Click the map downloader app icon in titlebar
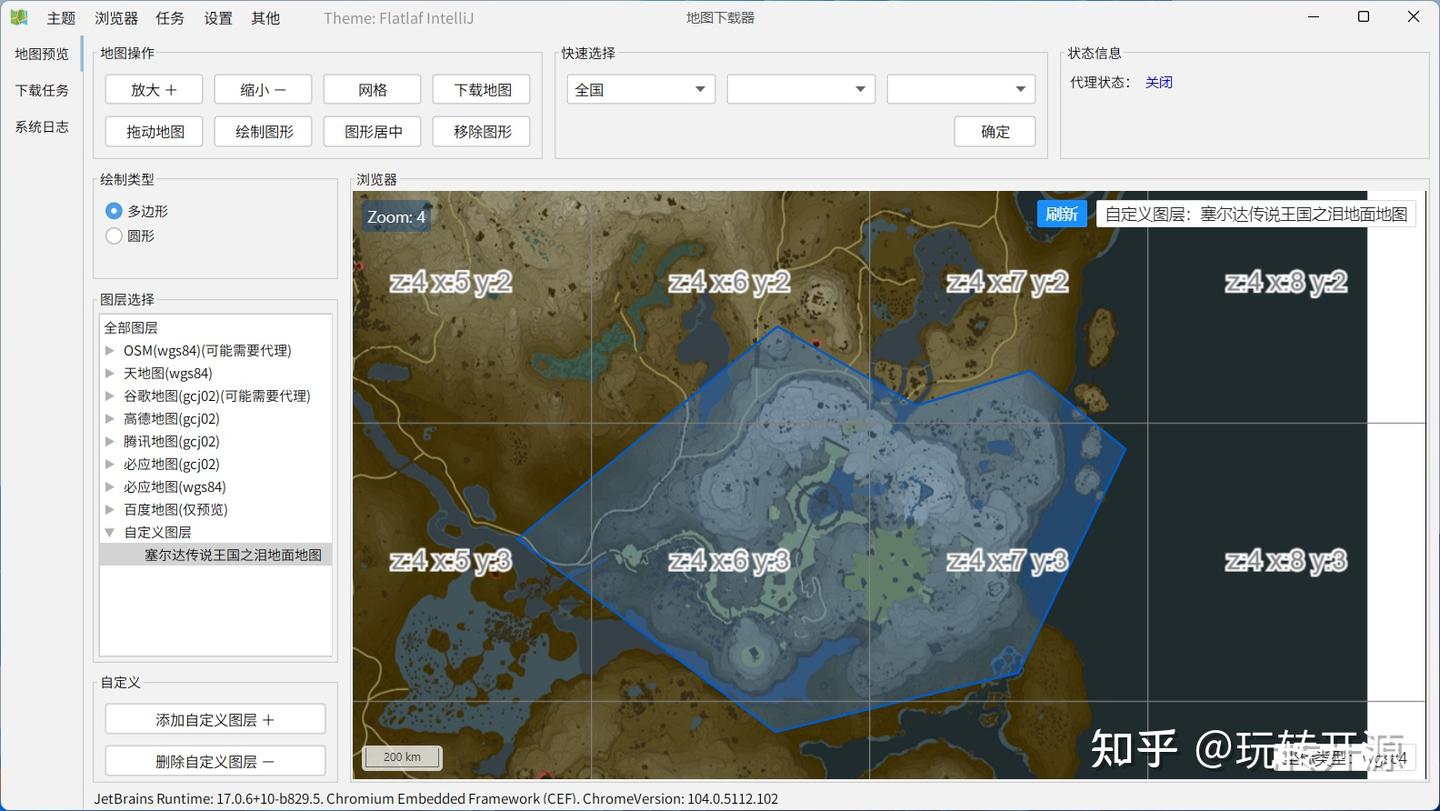The width and height of the screenshot is (1440, 811). coord(20,16)
